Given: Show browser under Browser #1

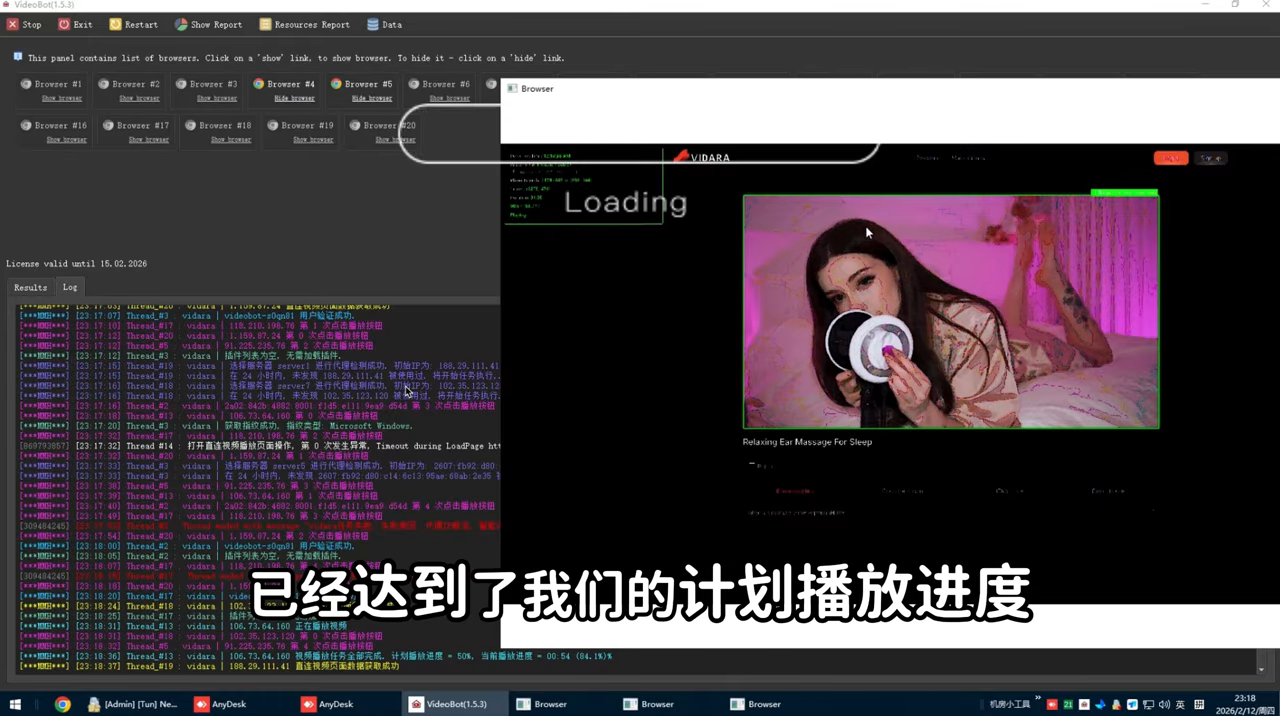Looking at the screenshot, I should pos(62,98).
